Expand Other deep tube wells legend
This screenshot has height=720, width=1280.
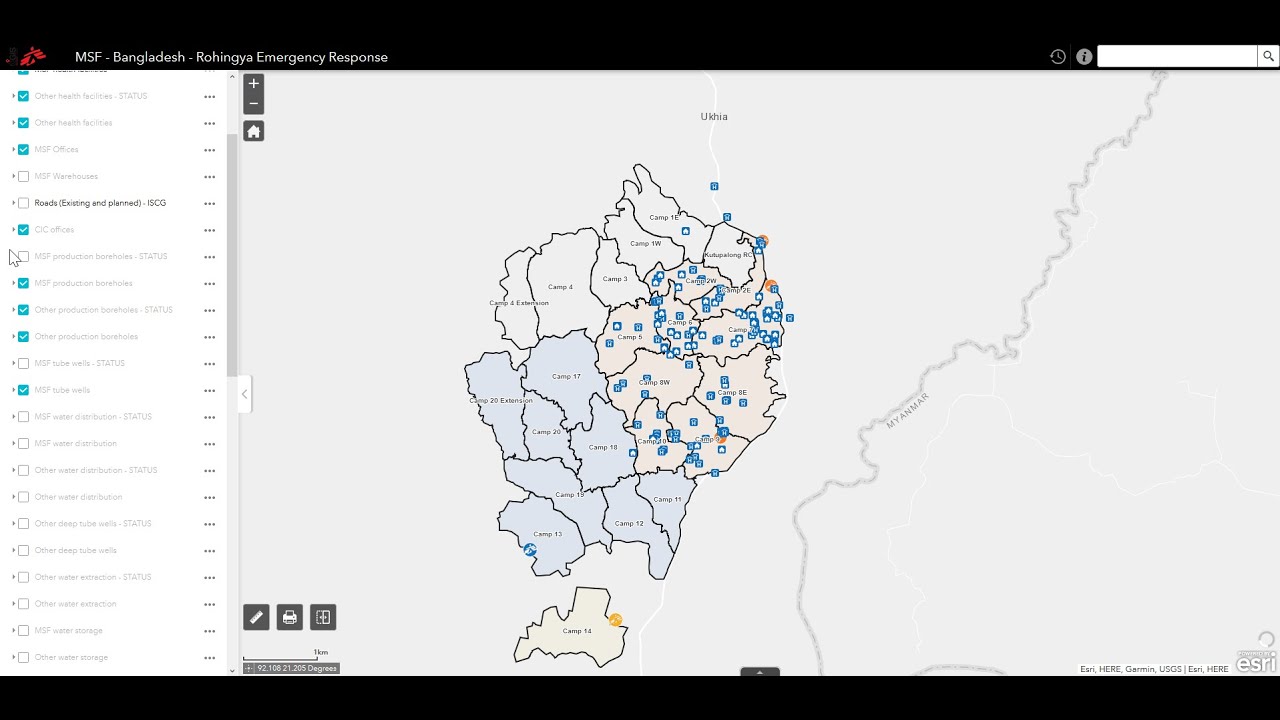13,550
